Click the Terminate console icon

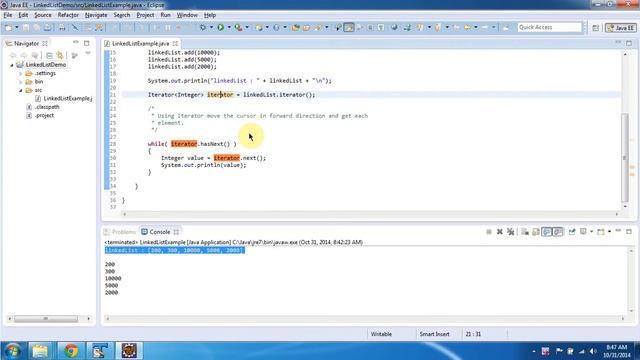pyautogui.click(x=489, y=232)
